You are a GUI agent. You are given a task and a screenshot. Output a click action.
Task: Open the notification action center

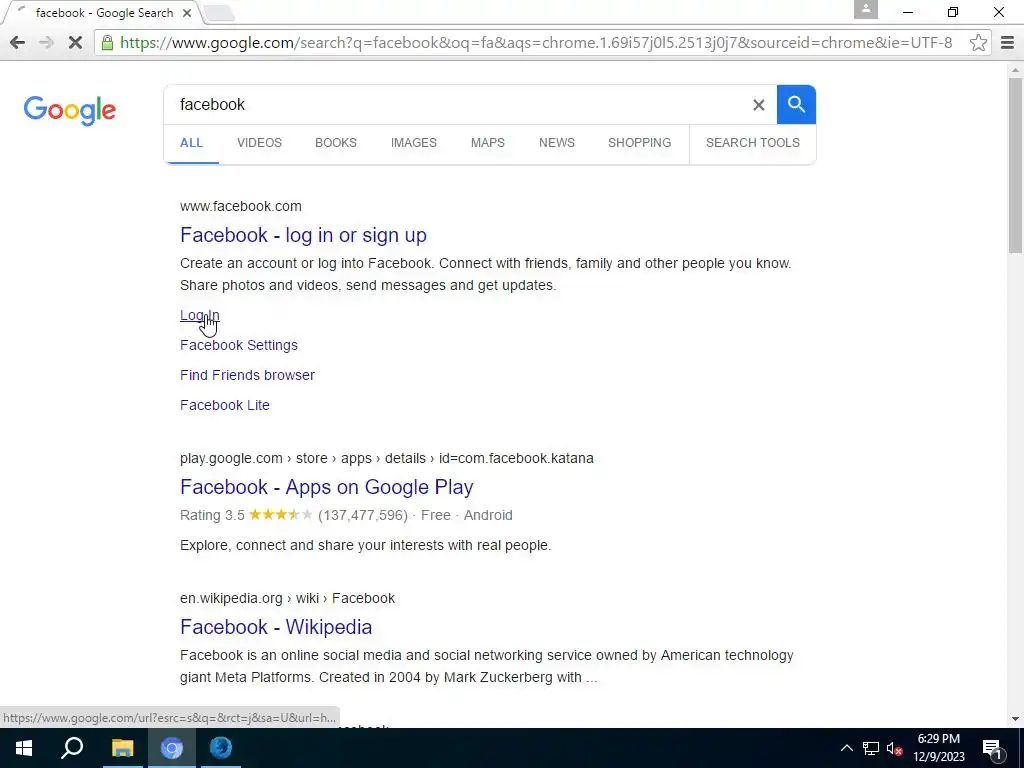point(993,748)
